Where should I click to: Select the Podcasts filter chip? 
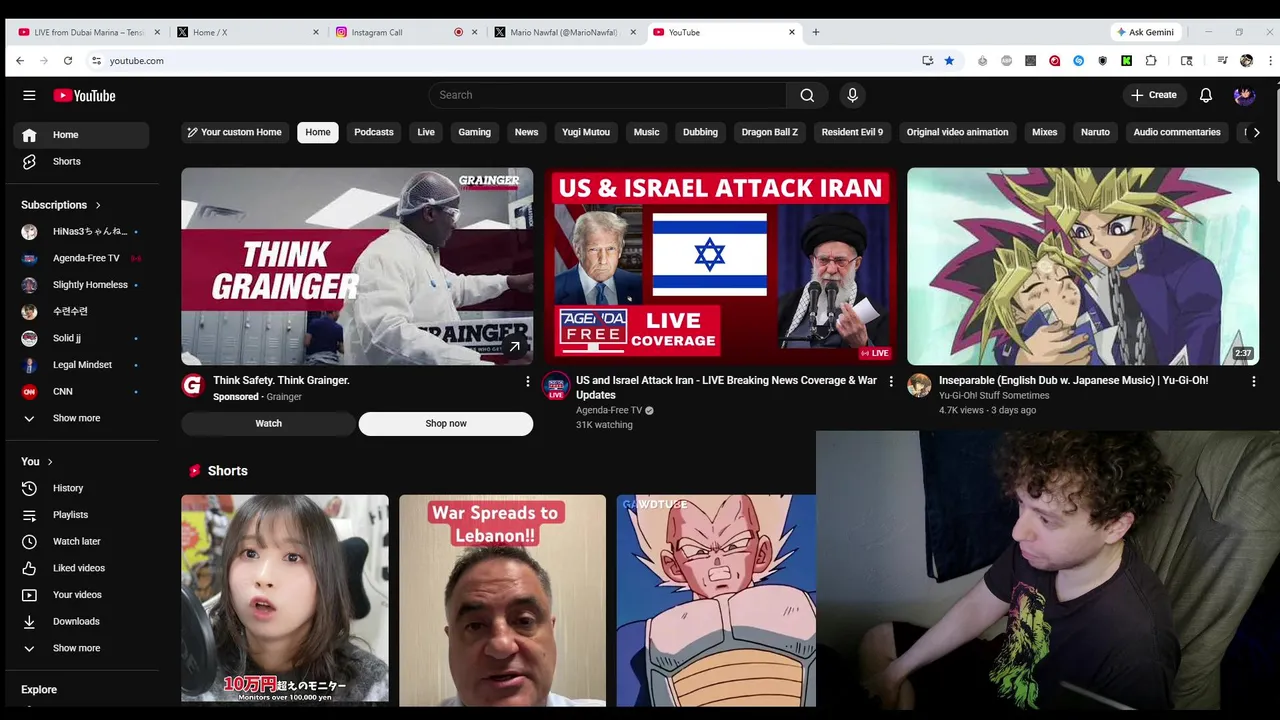[374, 132]
